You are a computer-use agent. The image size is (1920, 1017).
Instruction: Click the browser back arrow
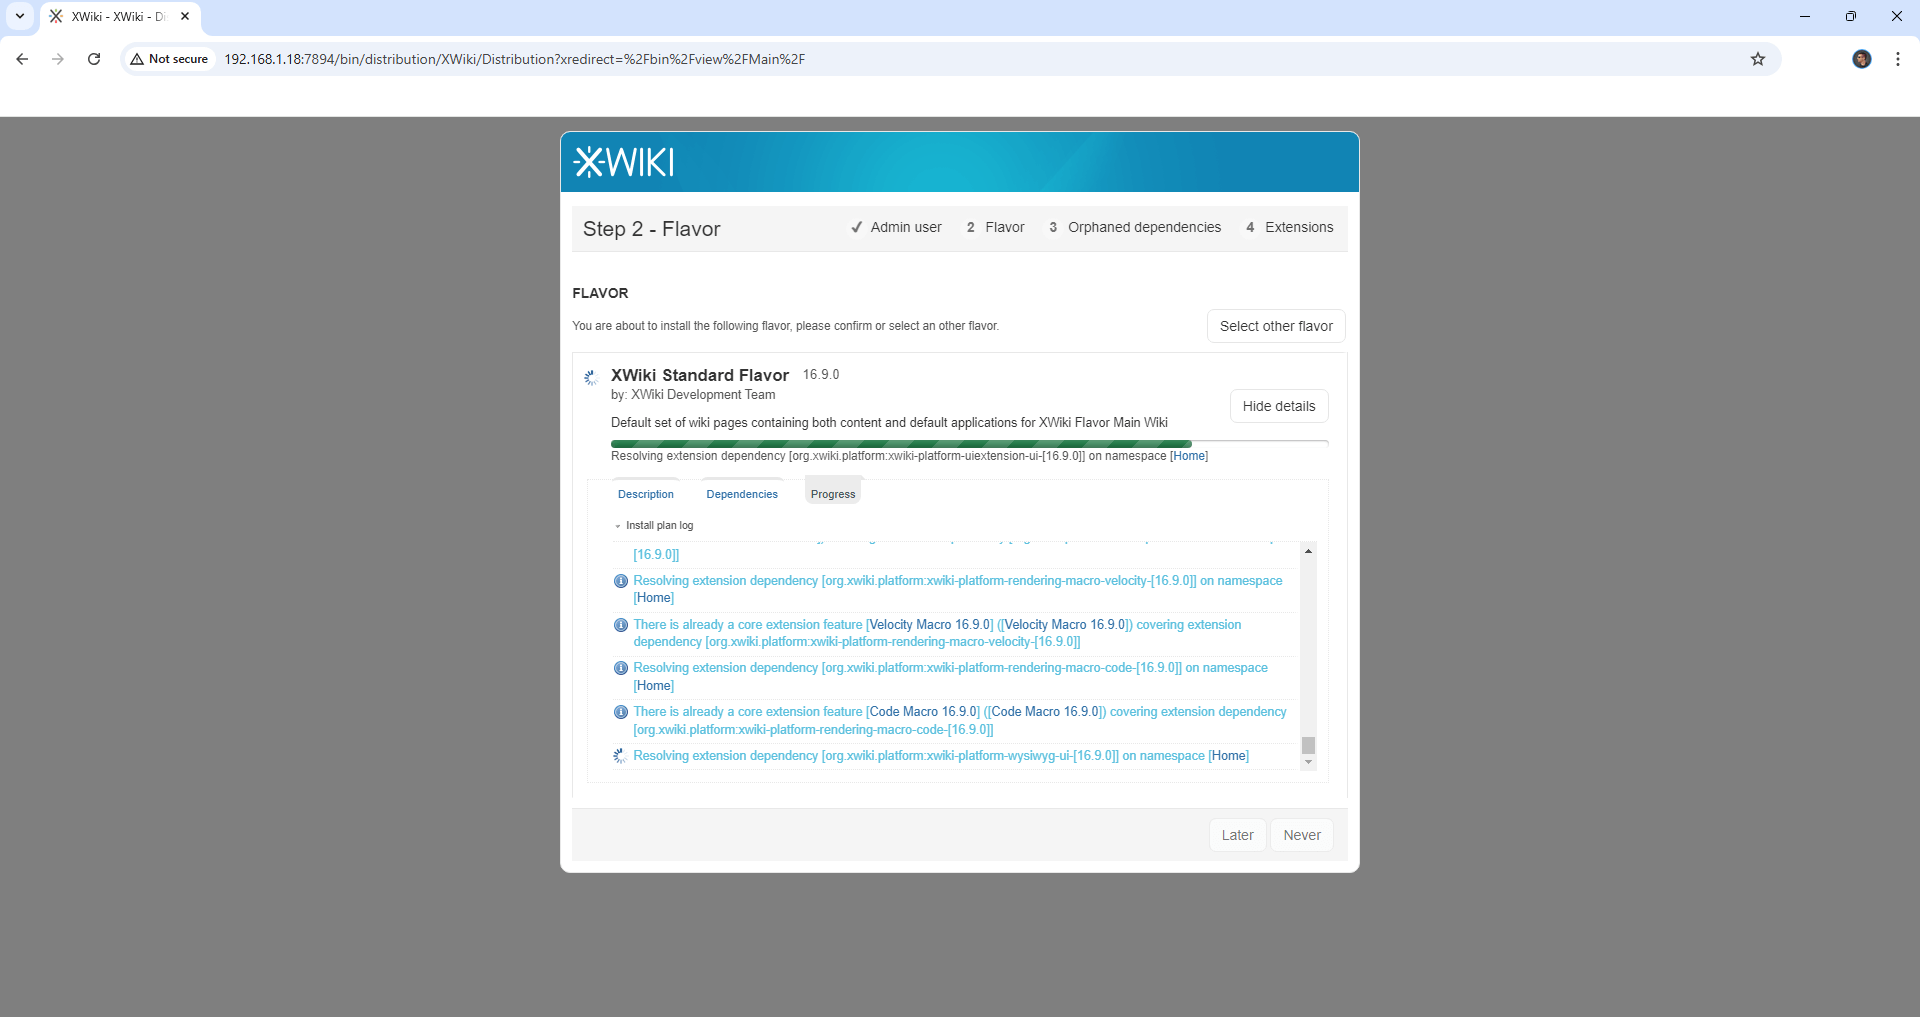coord(22,59)
